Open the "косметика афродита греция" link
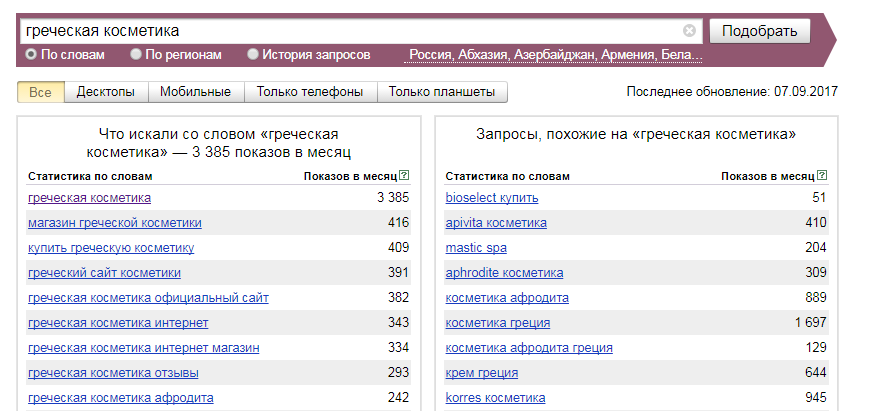This screenshot has height=411, width=874. [529, 348]
